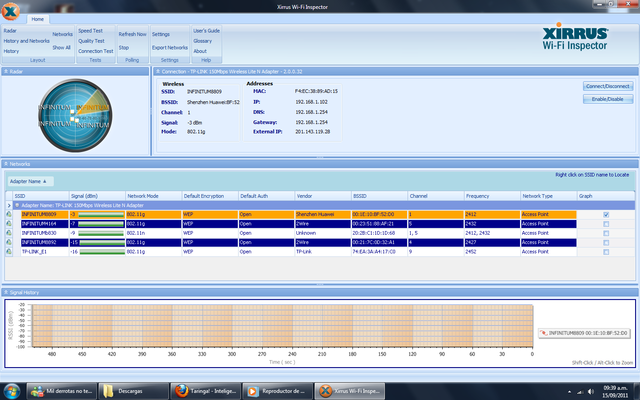This screenshot has width=640, height=400.
Task: Select Show All layout option
Action: click(x=62, y=47)
